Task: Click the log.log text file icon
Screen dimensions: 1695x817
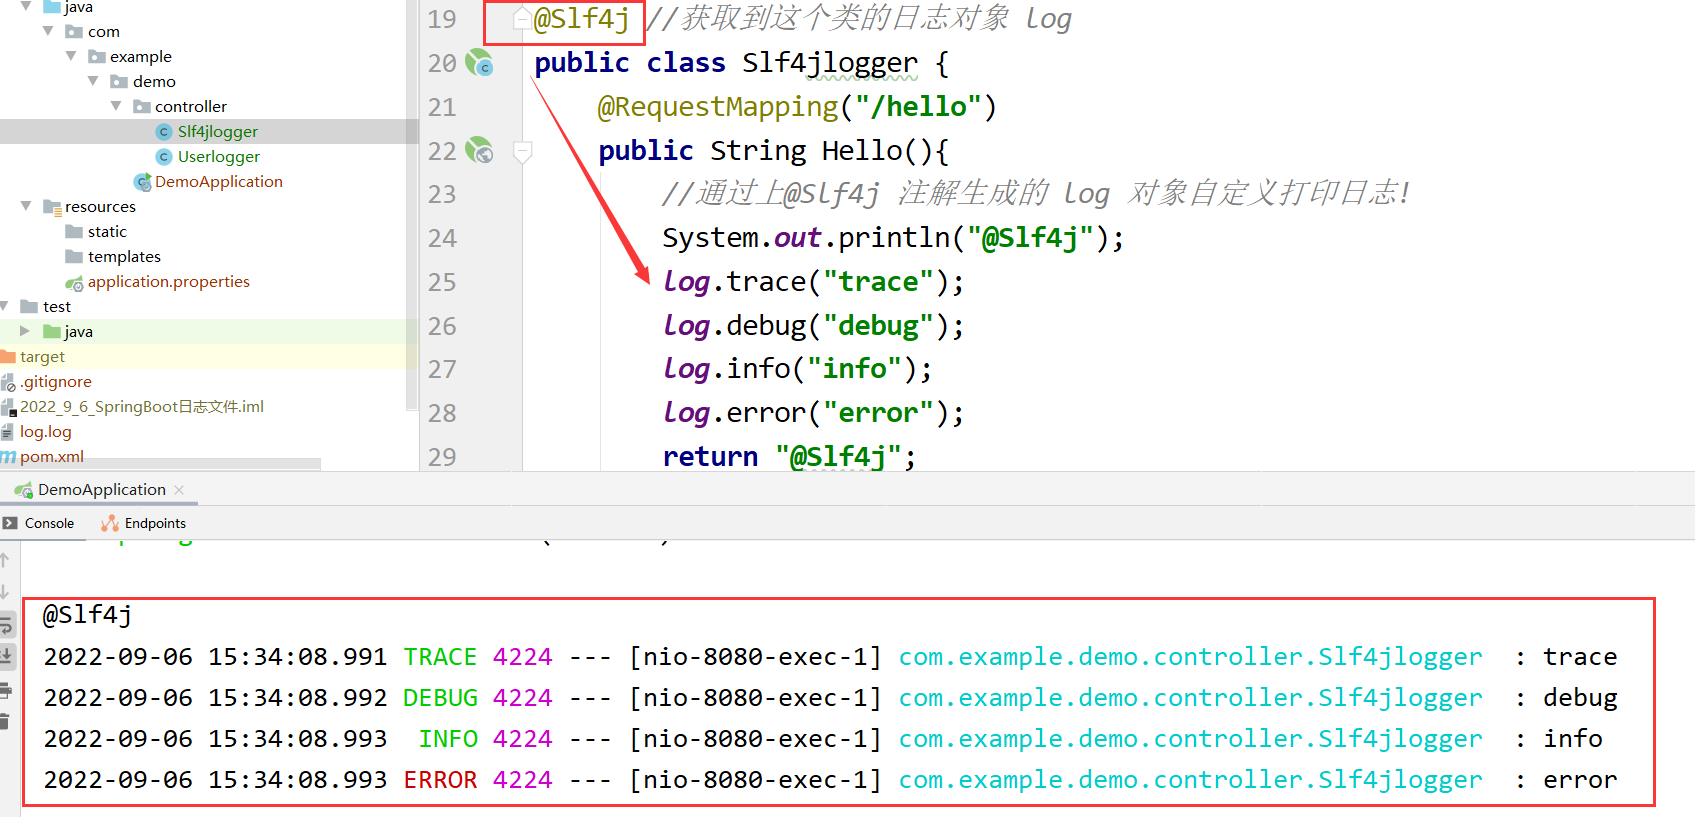Action: pos(7,432)
